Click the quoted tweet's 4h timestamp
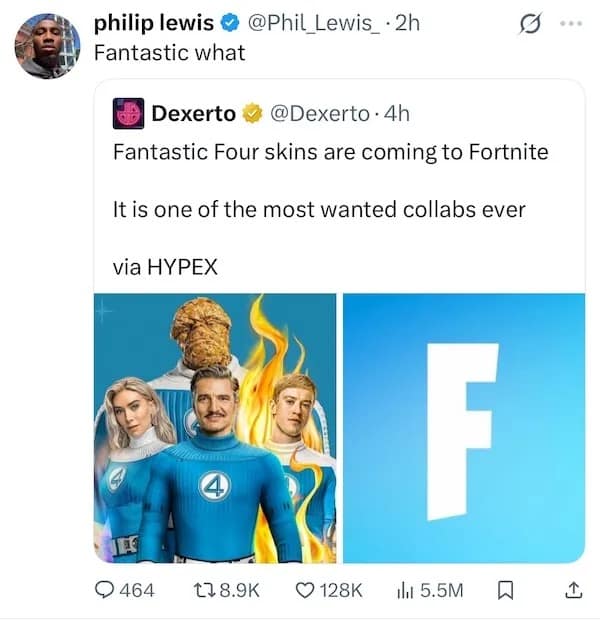 point(397,114)
